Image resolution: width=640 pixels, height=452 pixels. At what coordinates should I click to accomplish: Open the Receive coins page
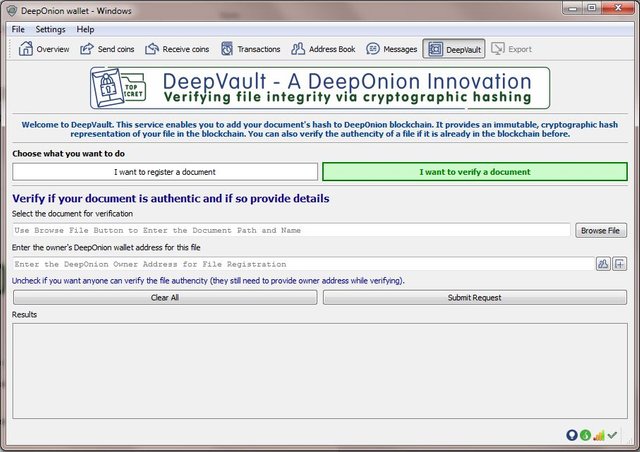click(177, 49)
